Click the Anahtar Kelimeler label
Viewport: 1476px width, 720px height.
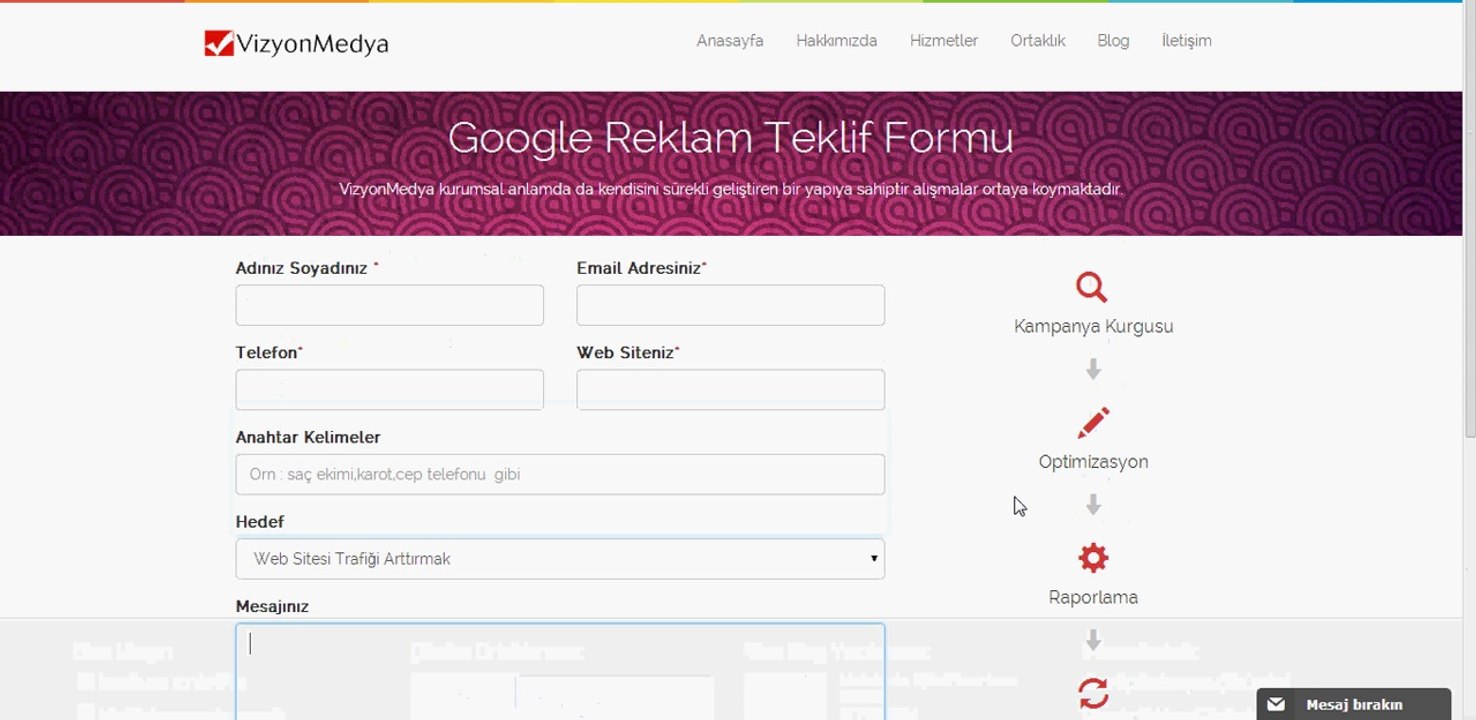point(308,437)
